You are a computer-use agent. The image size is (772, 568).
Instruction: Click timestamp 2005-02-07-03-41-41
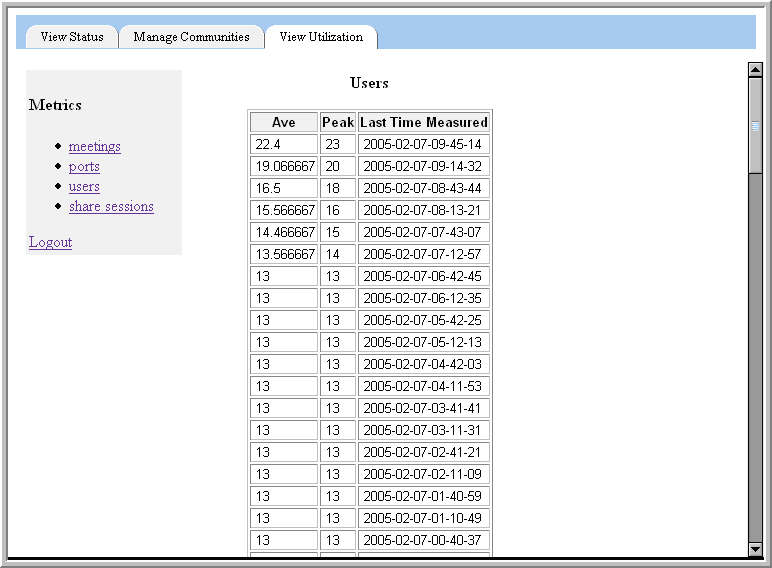coord(424,408)
